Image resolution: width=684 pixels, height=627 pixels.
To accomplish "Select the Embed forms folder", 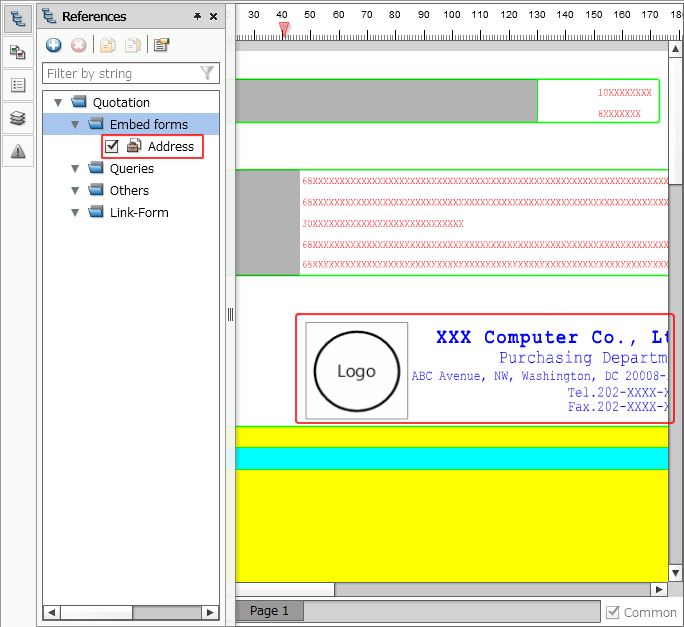I will click(149, 124).
